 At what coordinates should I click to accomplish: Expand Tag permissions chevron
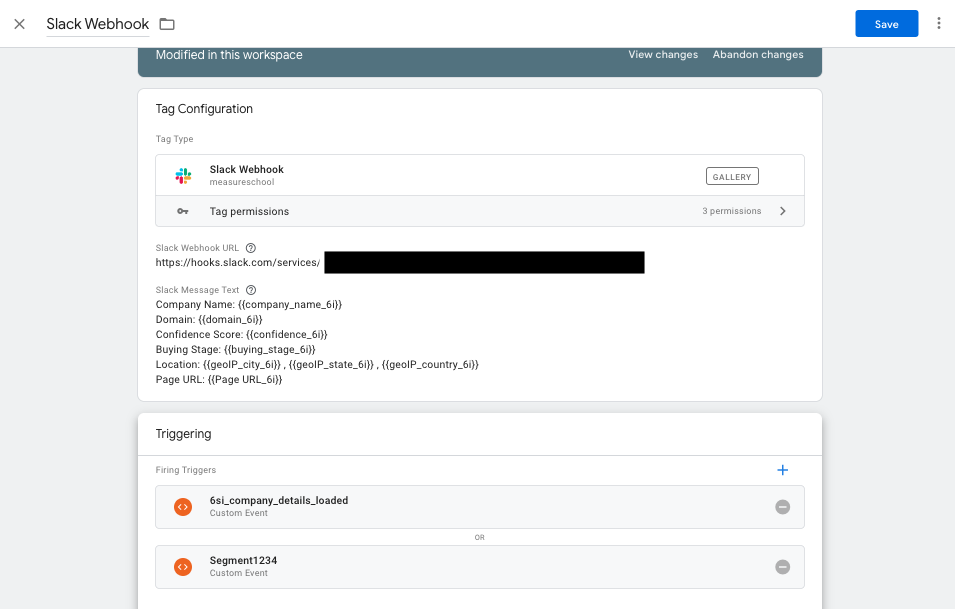pos(783,211)
